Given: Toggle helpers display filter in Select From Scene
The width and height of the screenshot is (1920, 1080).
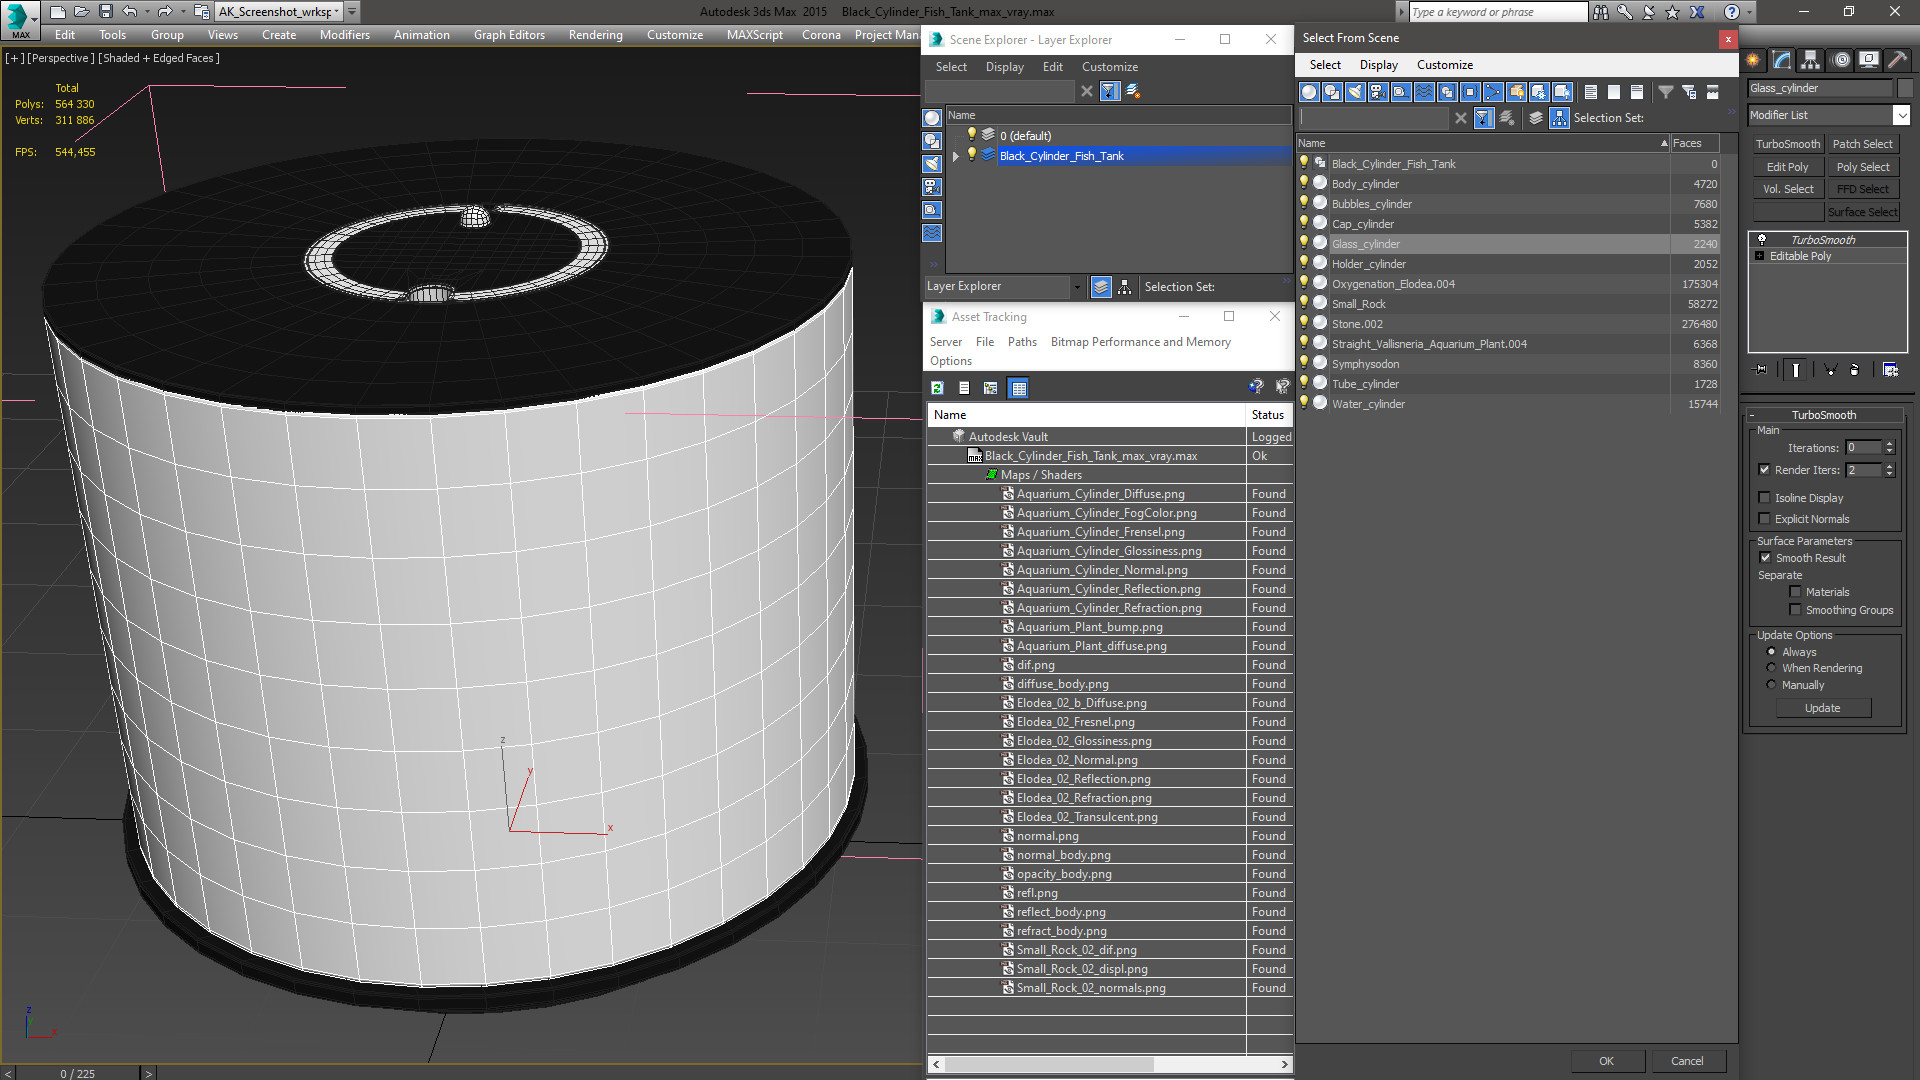Looking at the screenshot, I should point(1401,92).
